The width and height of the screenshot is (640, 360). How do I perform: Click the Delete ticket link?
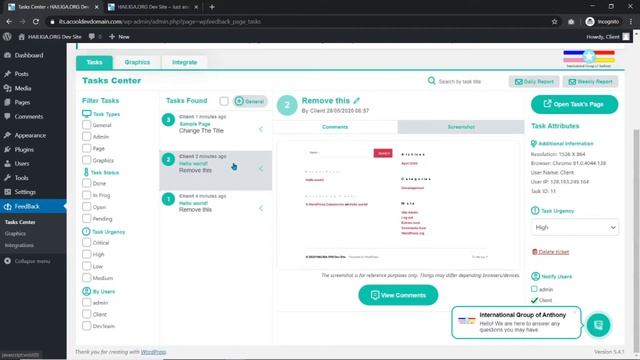pyautogui.click(x=551, y=252)
